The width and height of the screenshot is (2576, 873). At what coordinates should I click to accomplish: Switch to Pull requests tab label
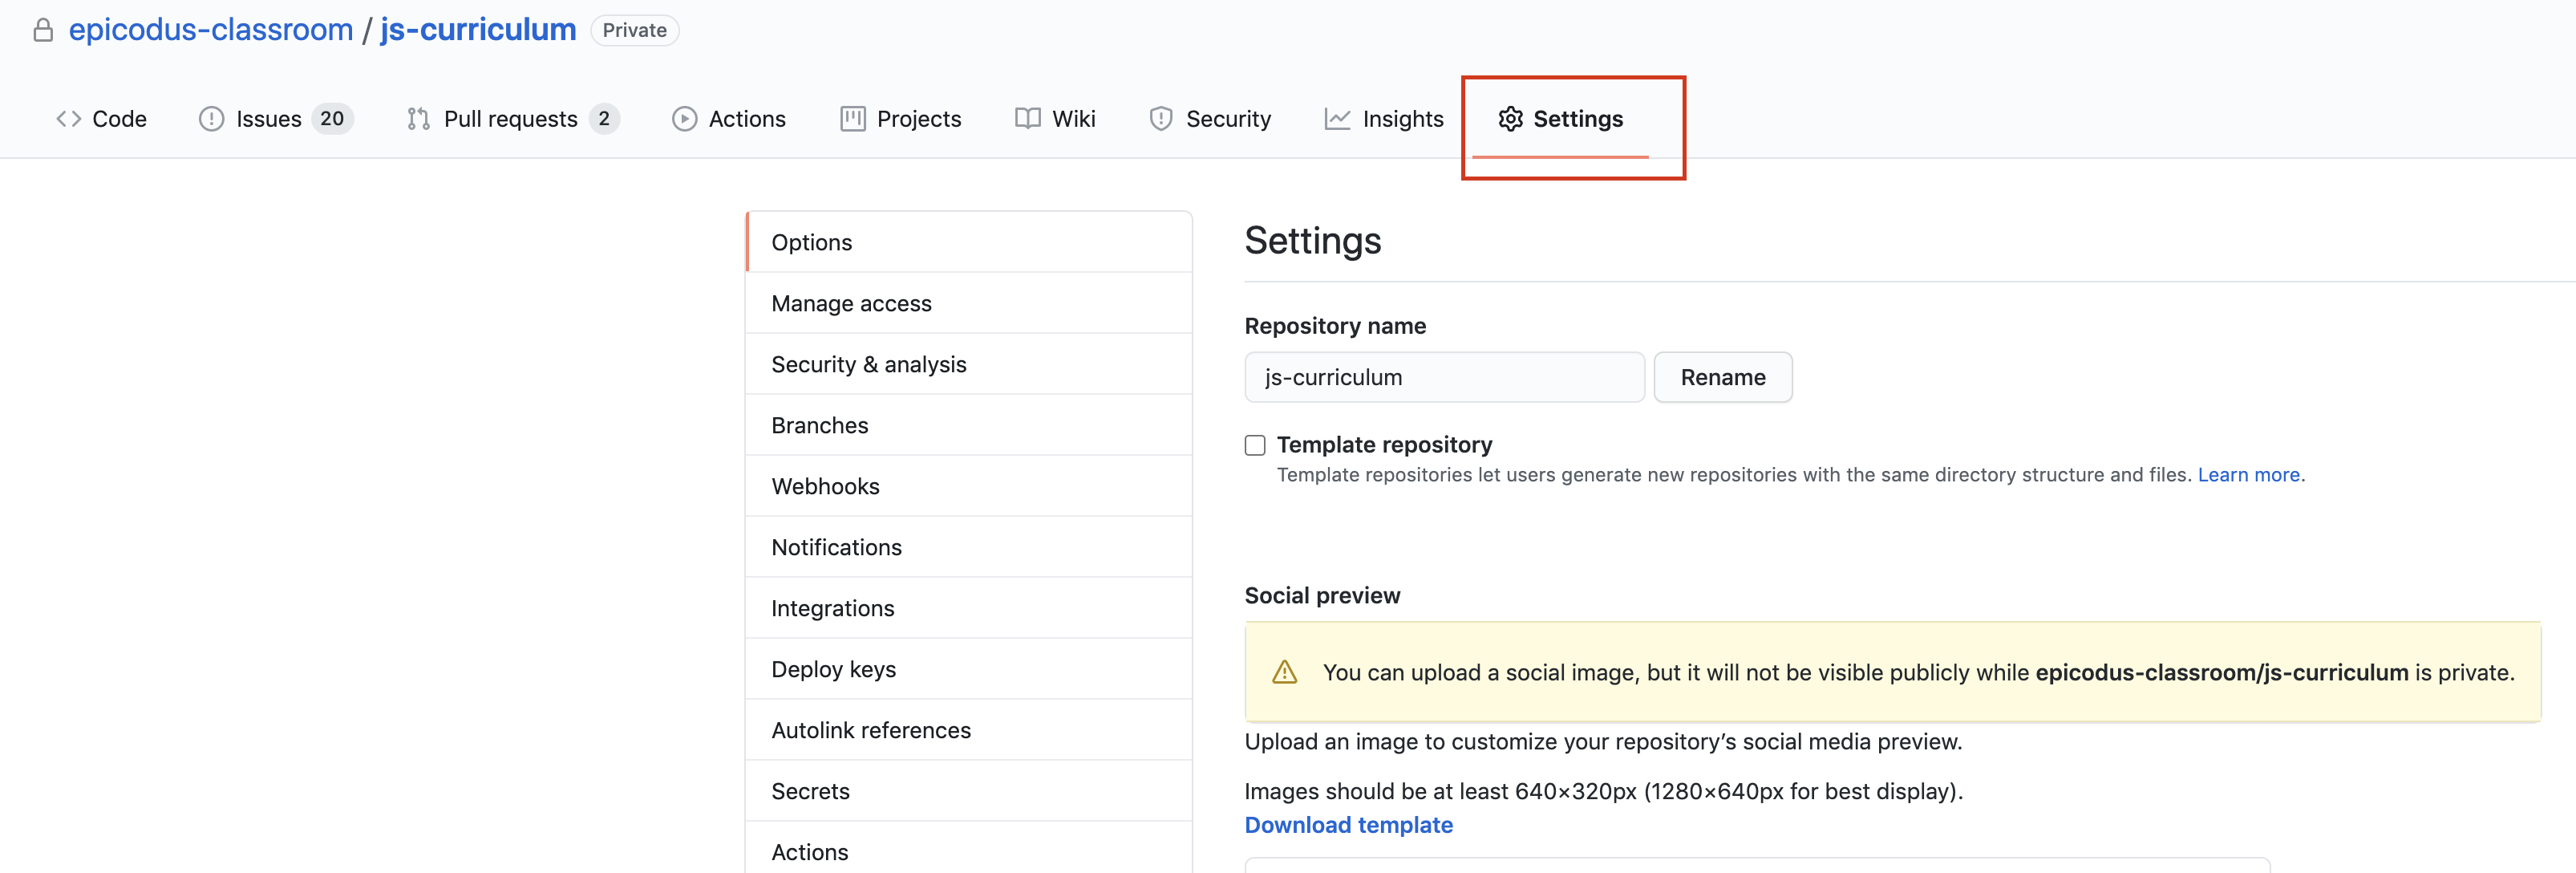(x=510, y=119)
